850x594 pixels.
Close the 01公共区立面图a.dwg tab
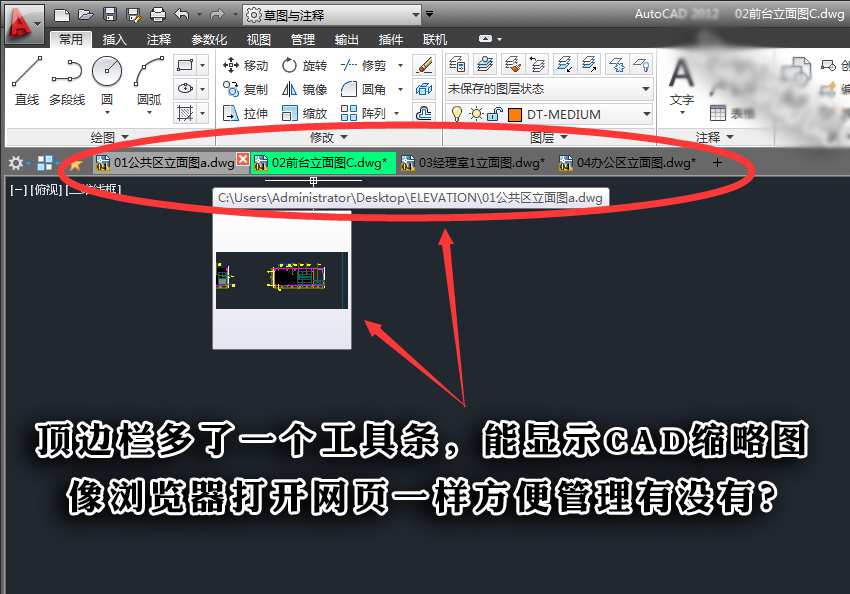[x=243, y=161]
